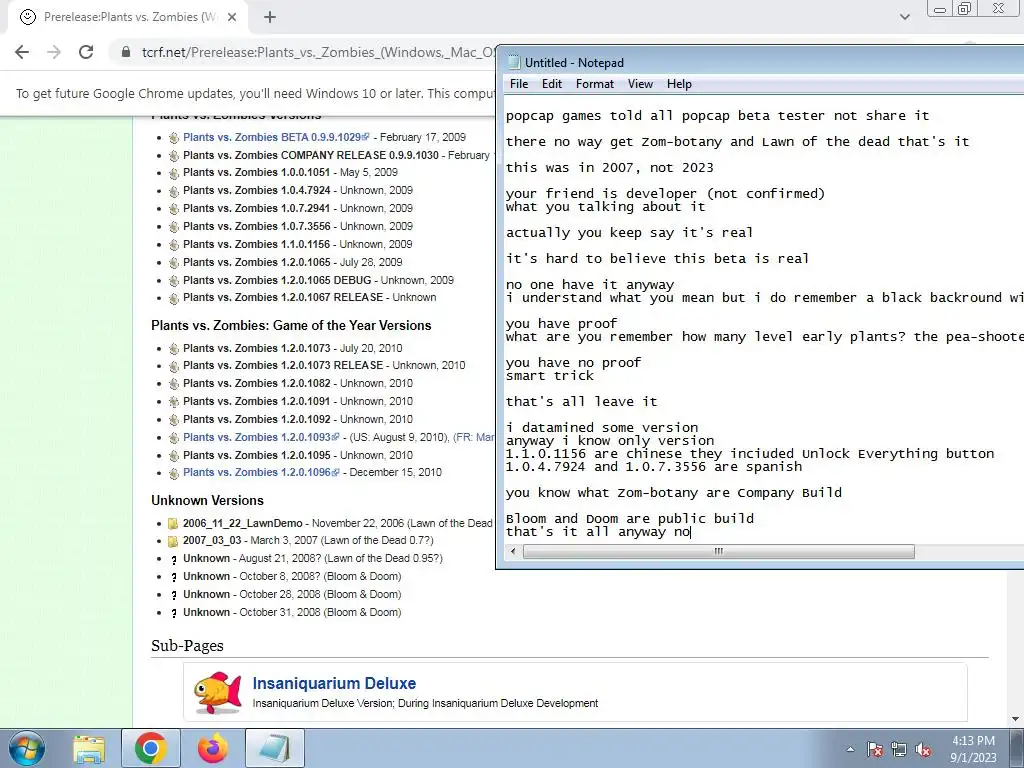Click 'Sub-Pages' heading

coord(187,646)
